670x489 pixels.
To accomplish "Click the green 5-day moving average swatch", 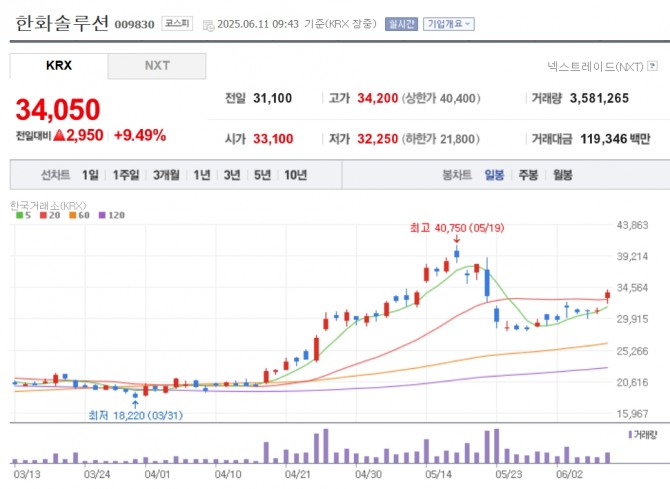I will (19, 215).
